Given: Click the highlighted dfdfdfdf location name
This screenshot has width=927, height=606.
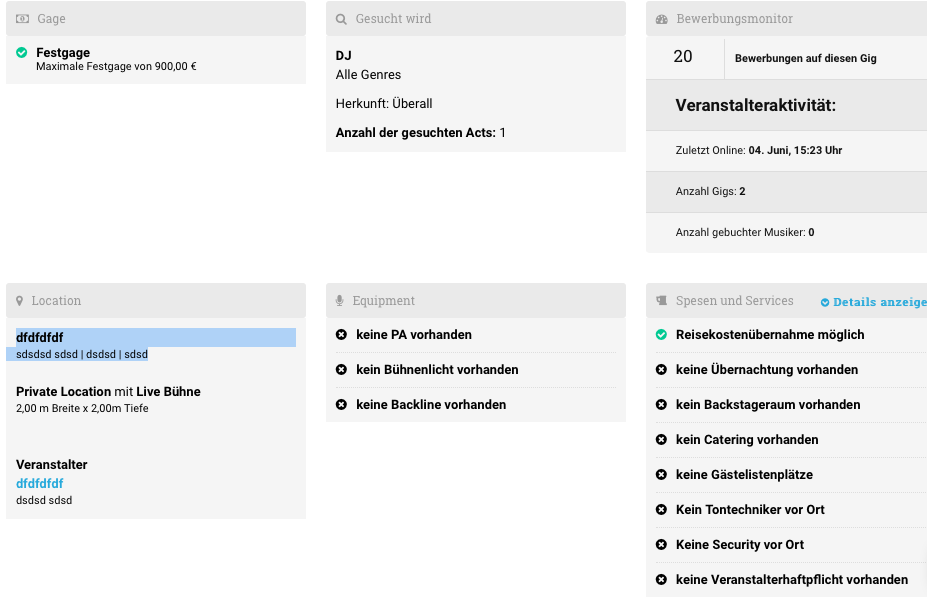Looking at the screenshot, I should tap(40, 338).
